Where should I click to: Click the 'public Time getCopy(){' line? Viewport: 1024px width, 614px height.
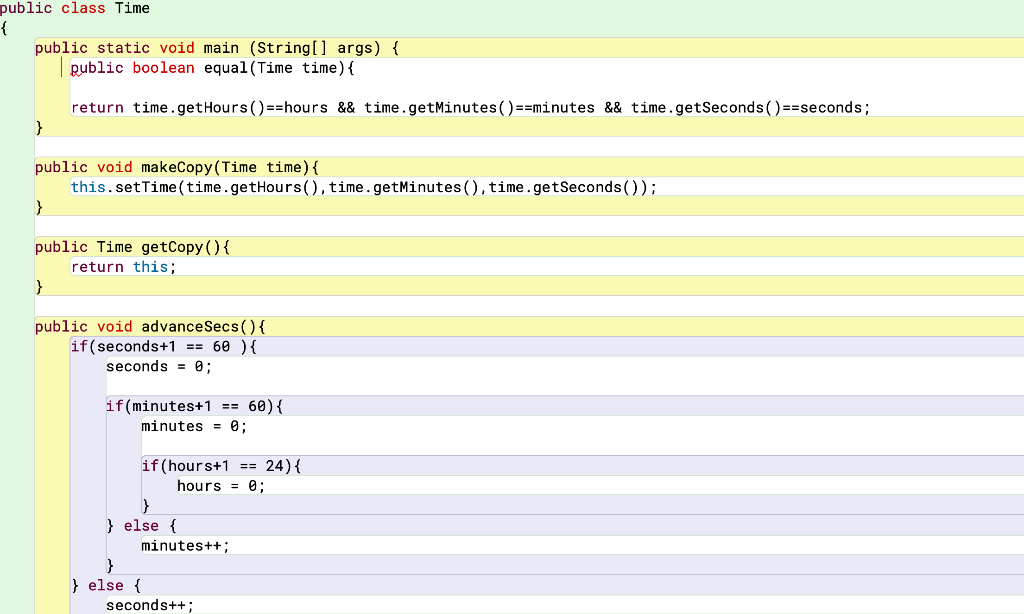tap(133, 247)
